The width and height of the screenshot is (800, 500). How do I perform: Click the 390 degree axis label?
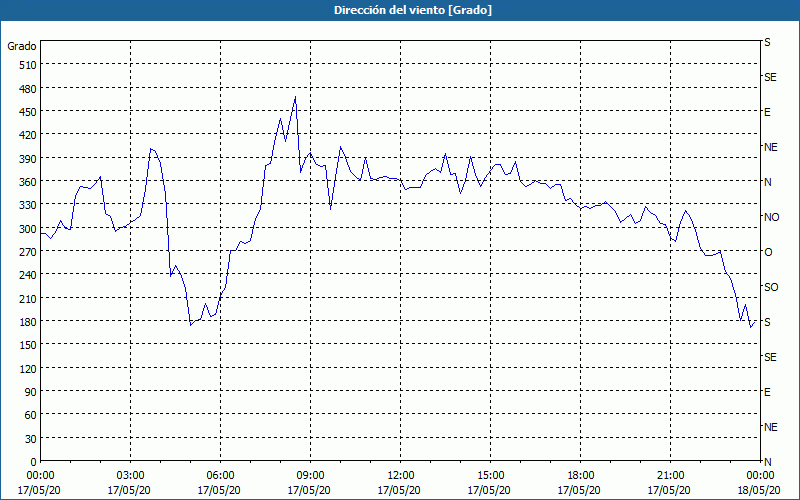click(x=29, y=158)
